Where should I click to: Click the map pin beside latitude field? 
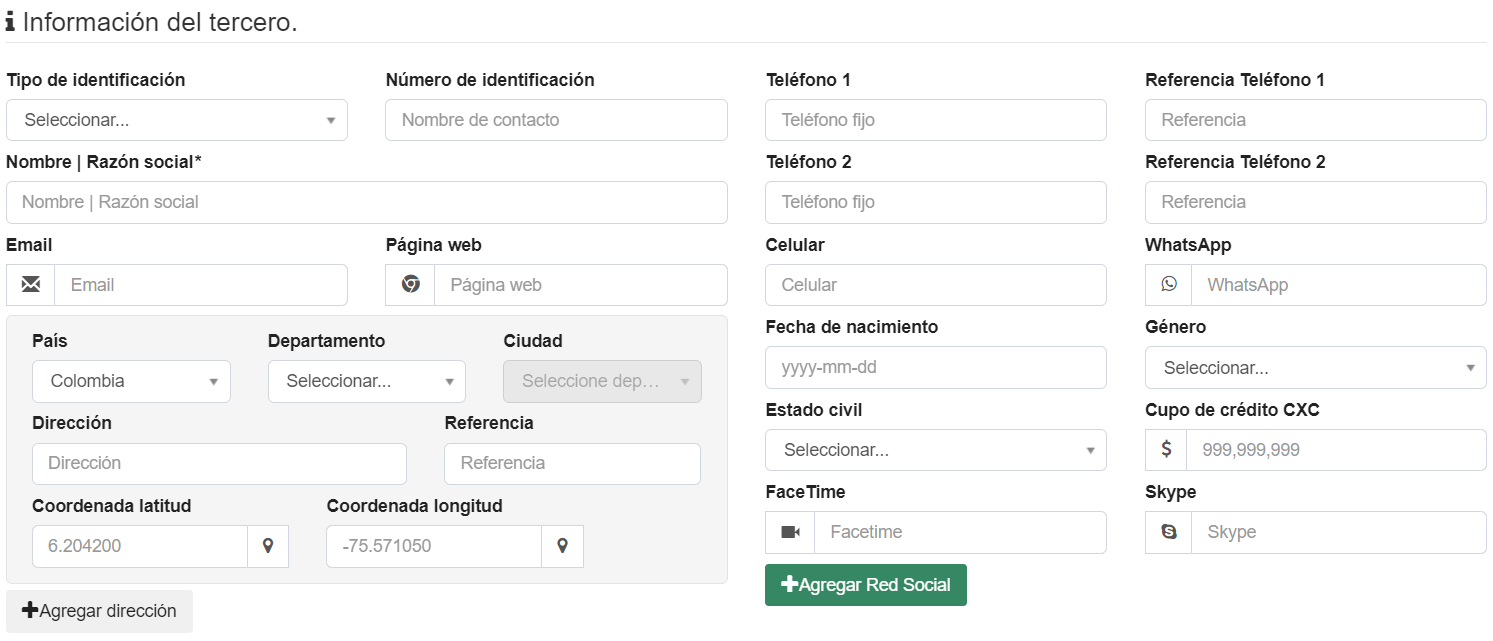click(x=268, y=546)
